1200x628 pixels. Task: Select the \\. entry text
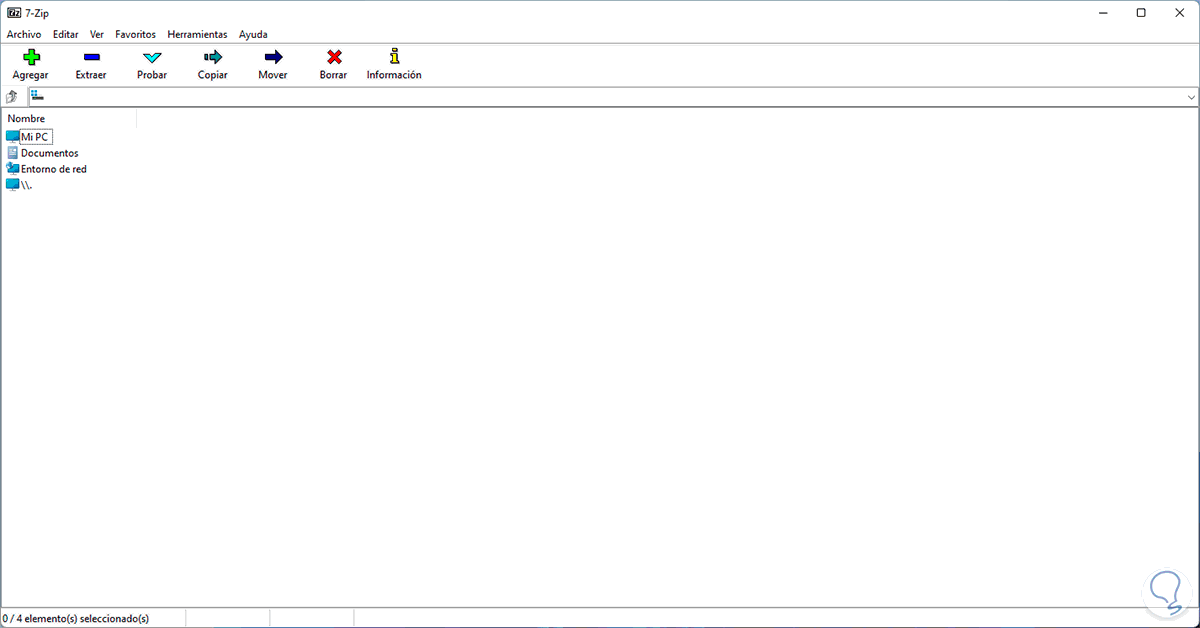pos(26,186)
